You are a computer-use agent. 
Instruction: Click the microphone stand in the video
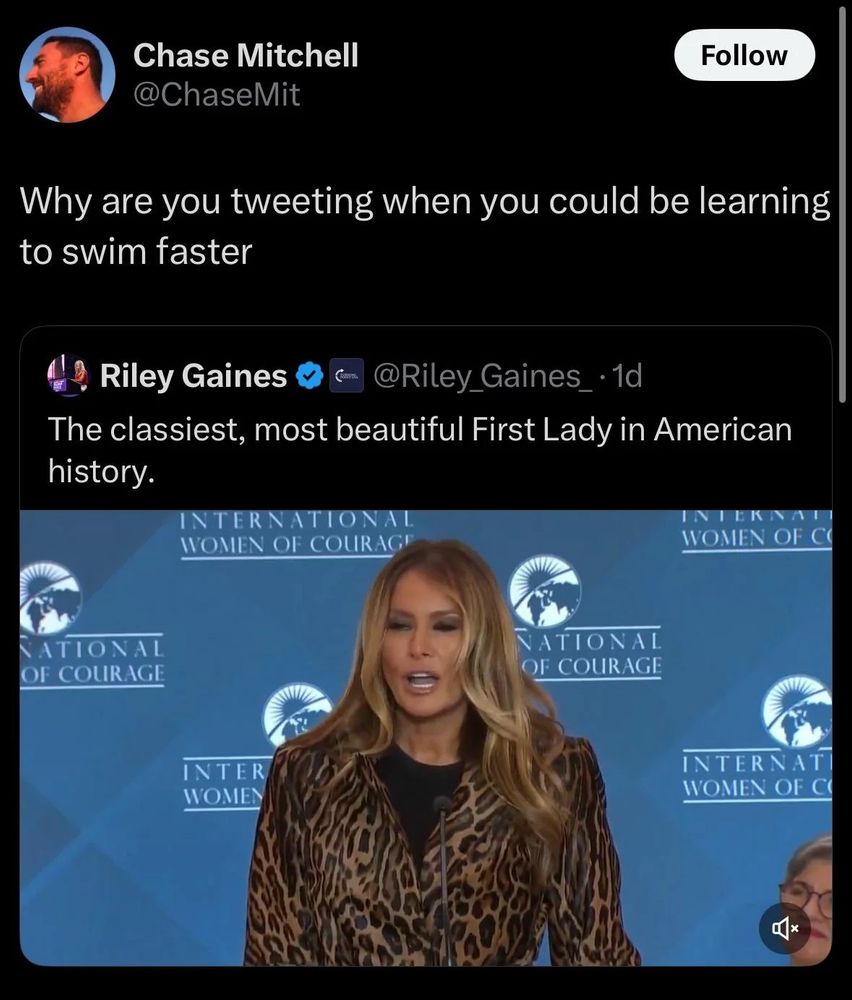click(x=444, y=880)
